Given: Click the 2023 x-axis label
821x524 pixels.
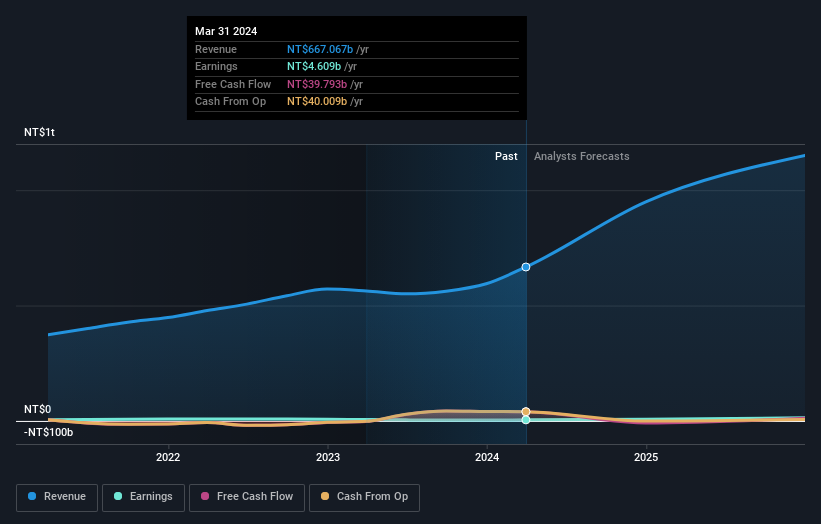Looking at the screenshot, I should coord(328,458).
